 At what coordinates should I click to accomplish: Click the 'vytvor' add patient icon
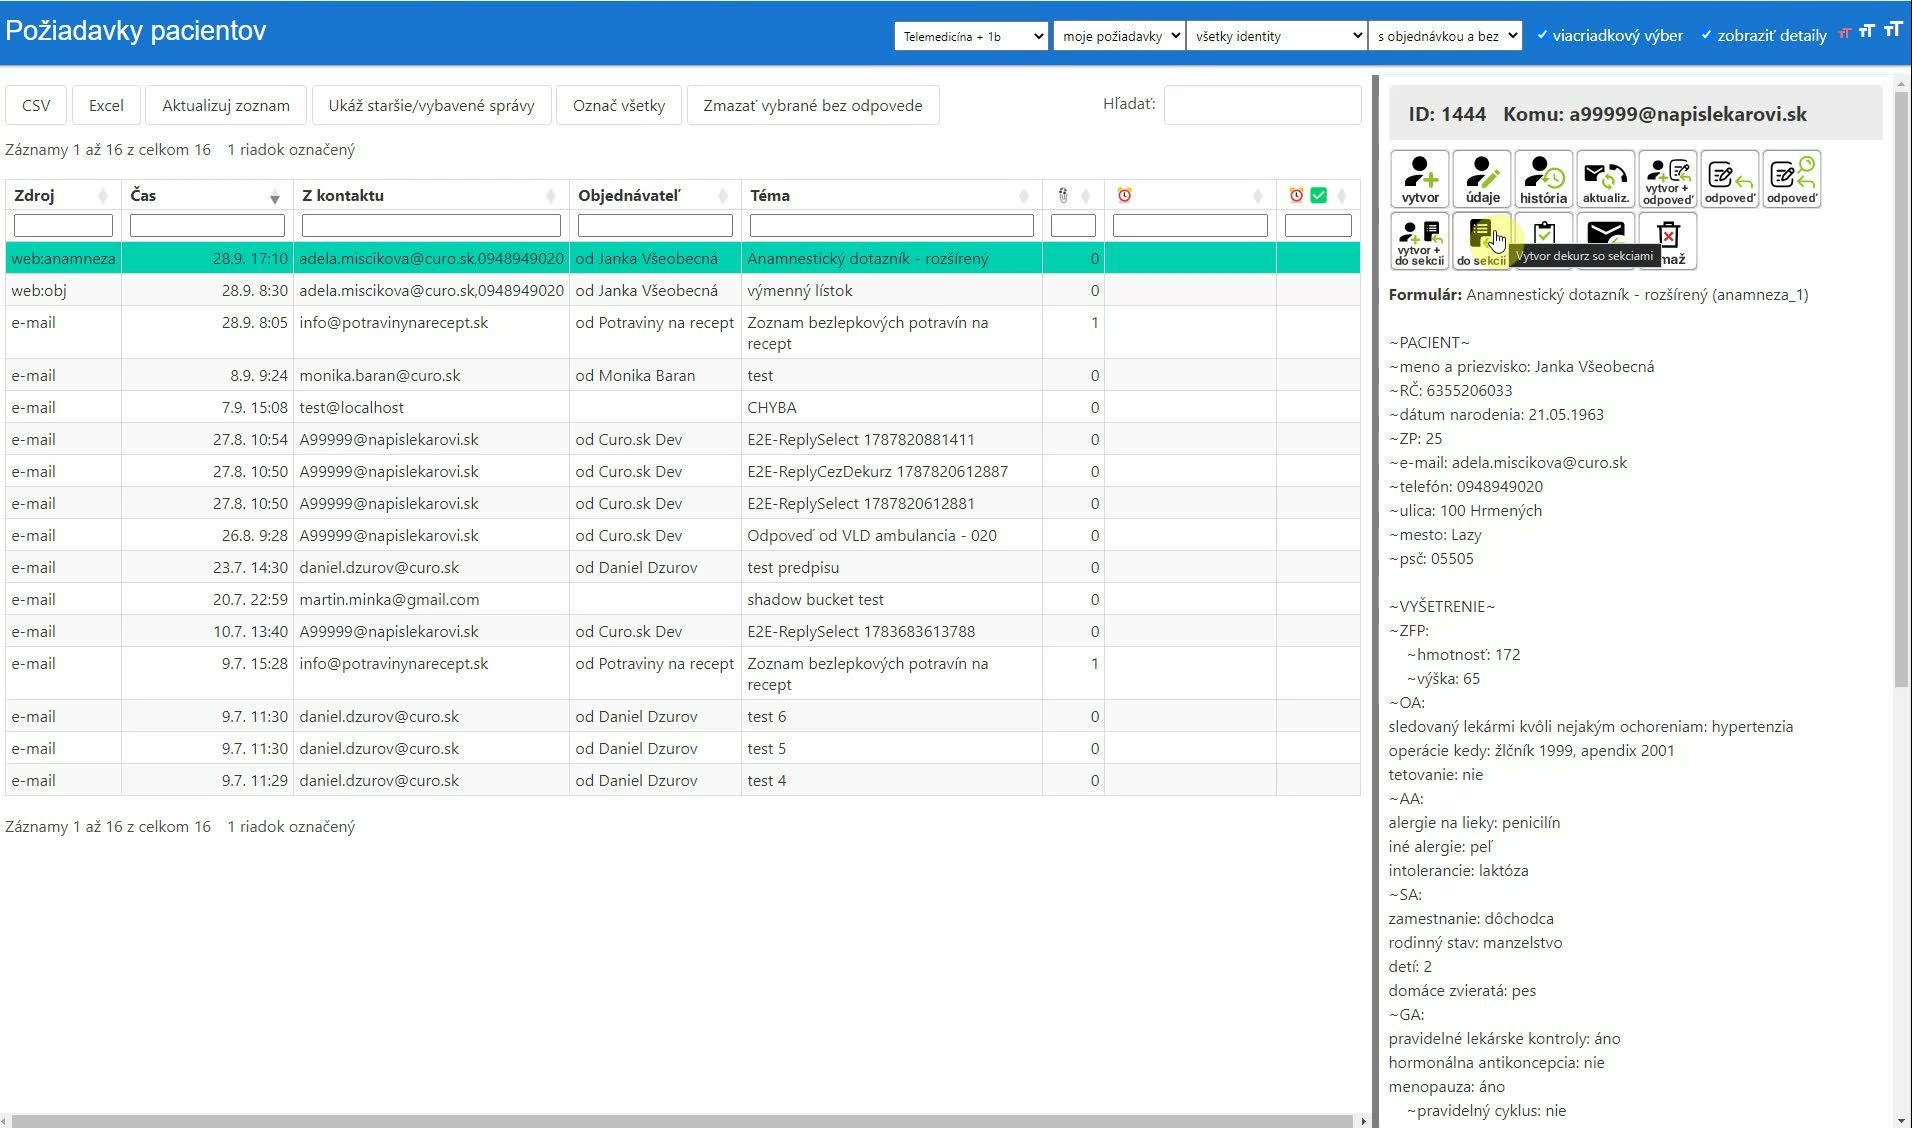(1420, 179)
